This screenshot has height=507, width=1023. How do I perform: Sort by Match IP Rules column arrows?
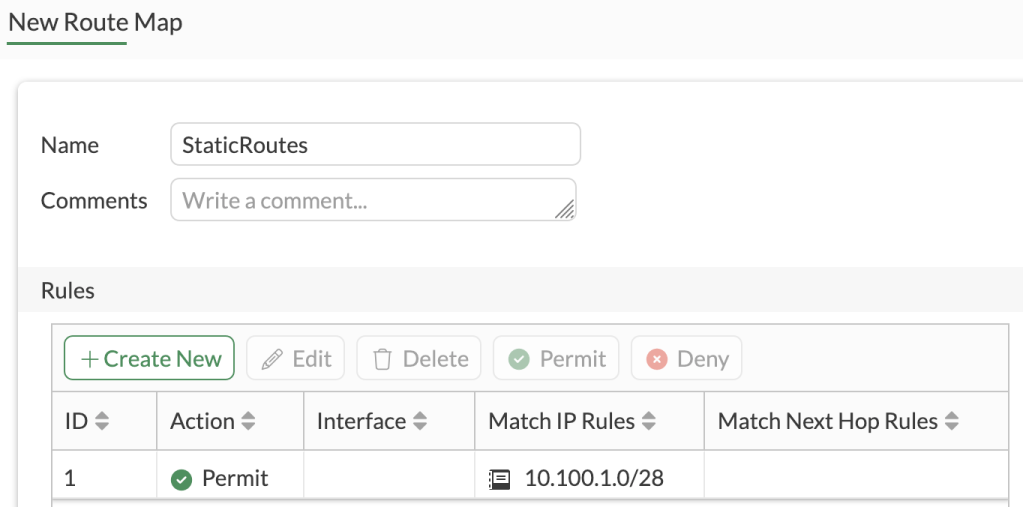pyautogui.click(x=649, y=422)
